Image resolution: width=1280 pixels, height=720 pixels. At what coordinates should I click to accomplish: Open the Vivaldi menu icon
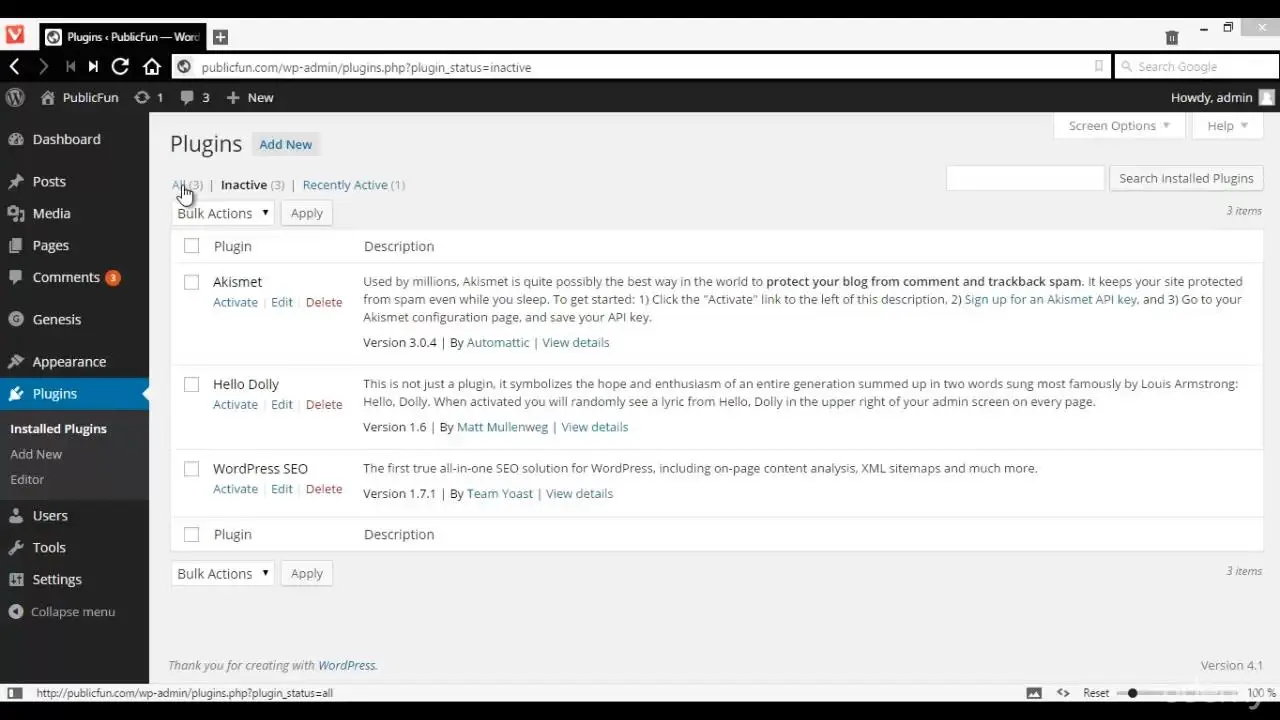click(x=14, y=36)
